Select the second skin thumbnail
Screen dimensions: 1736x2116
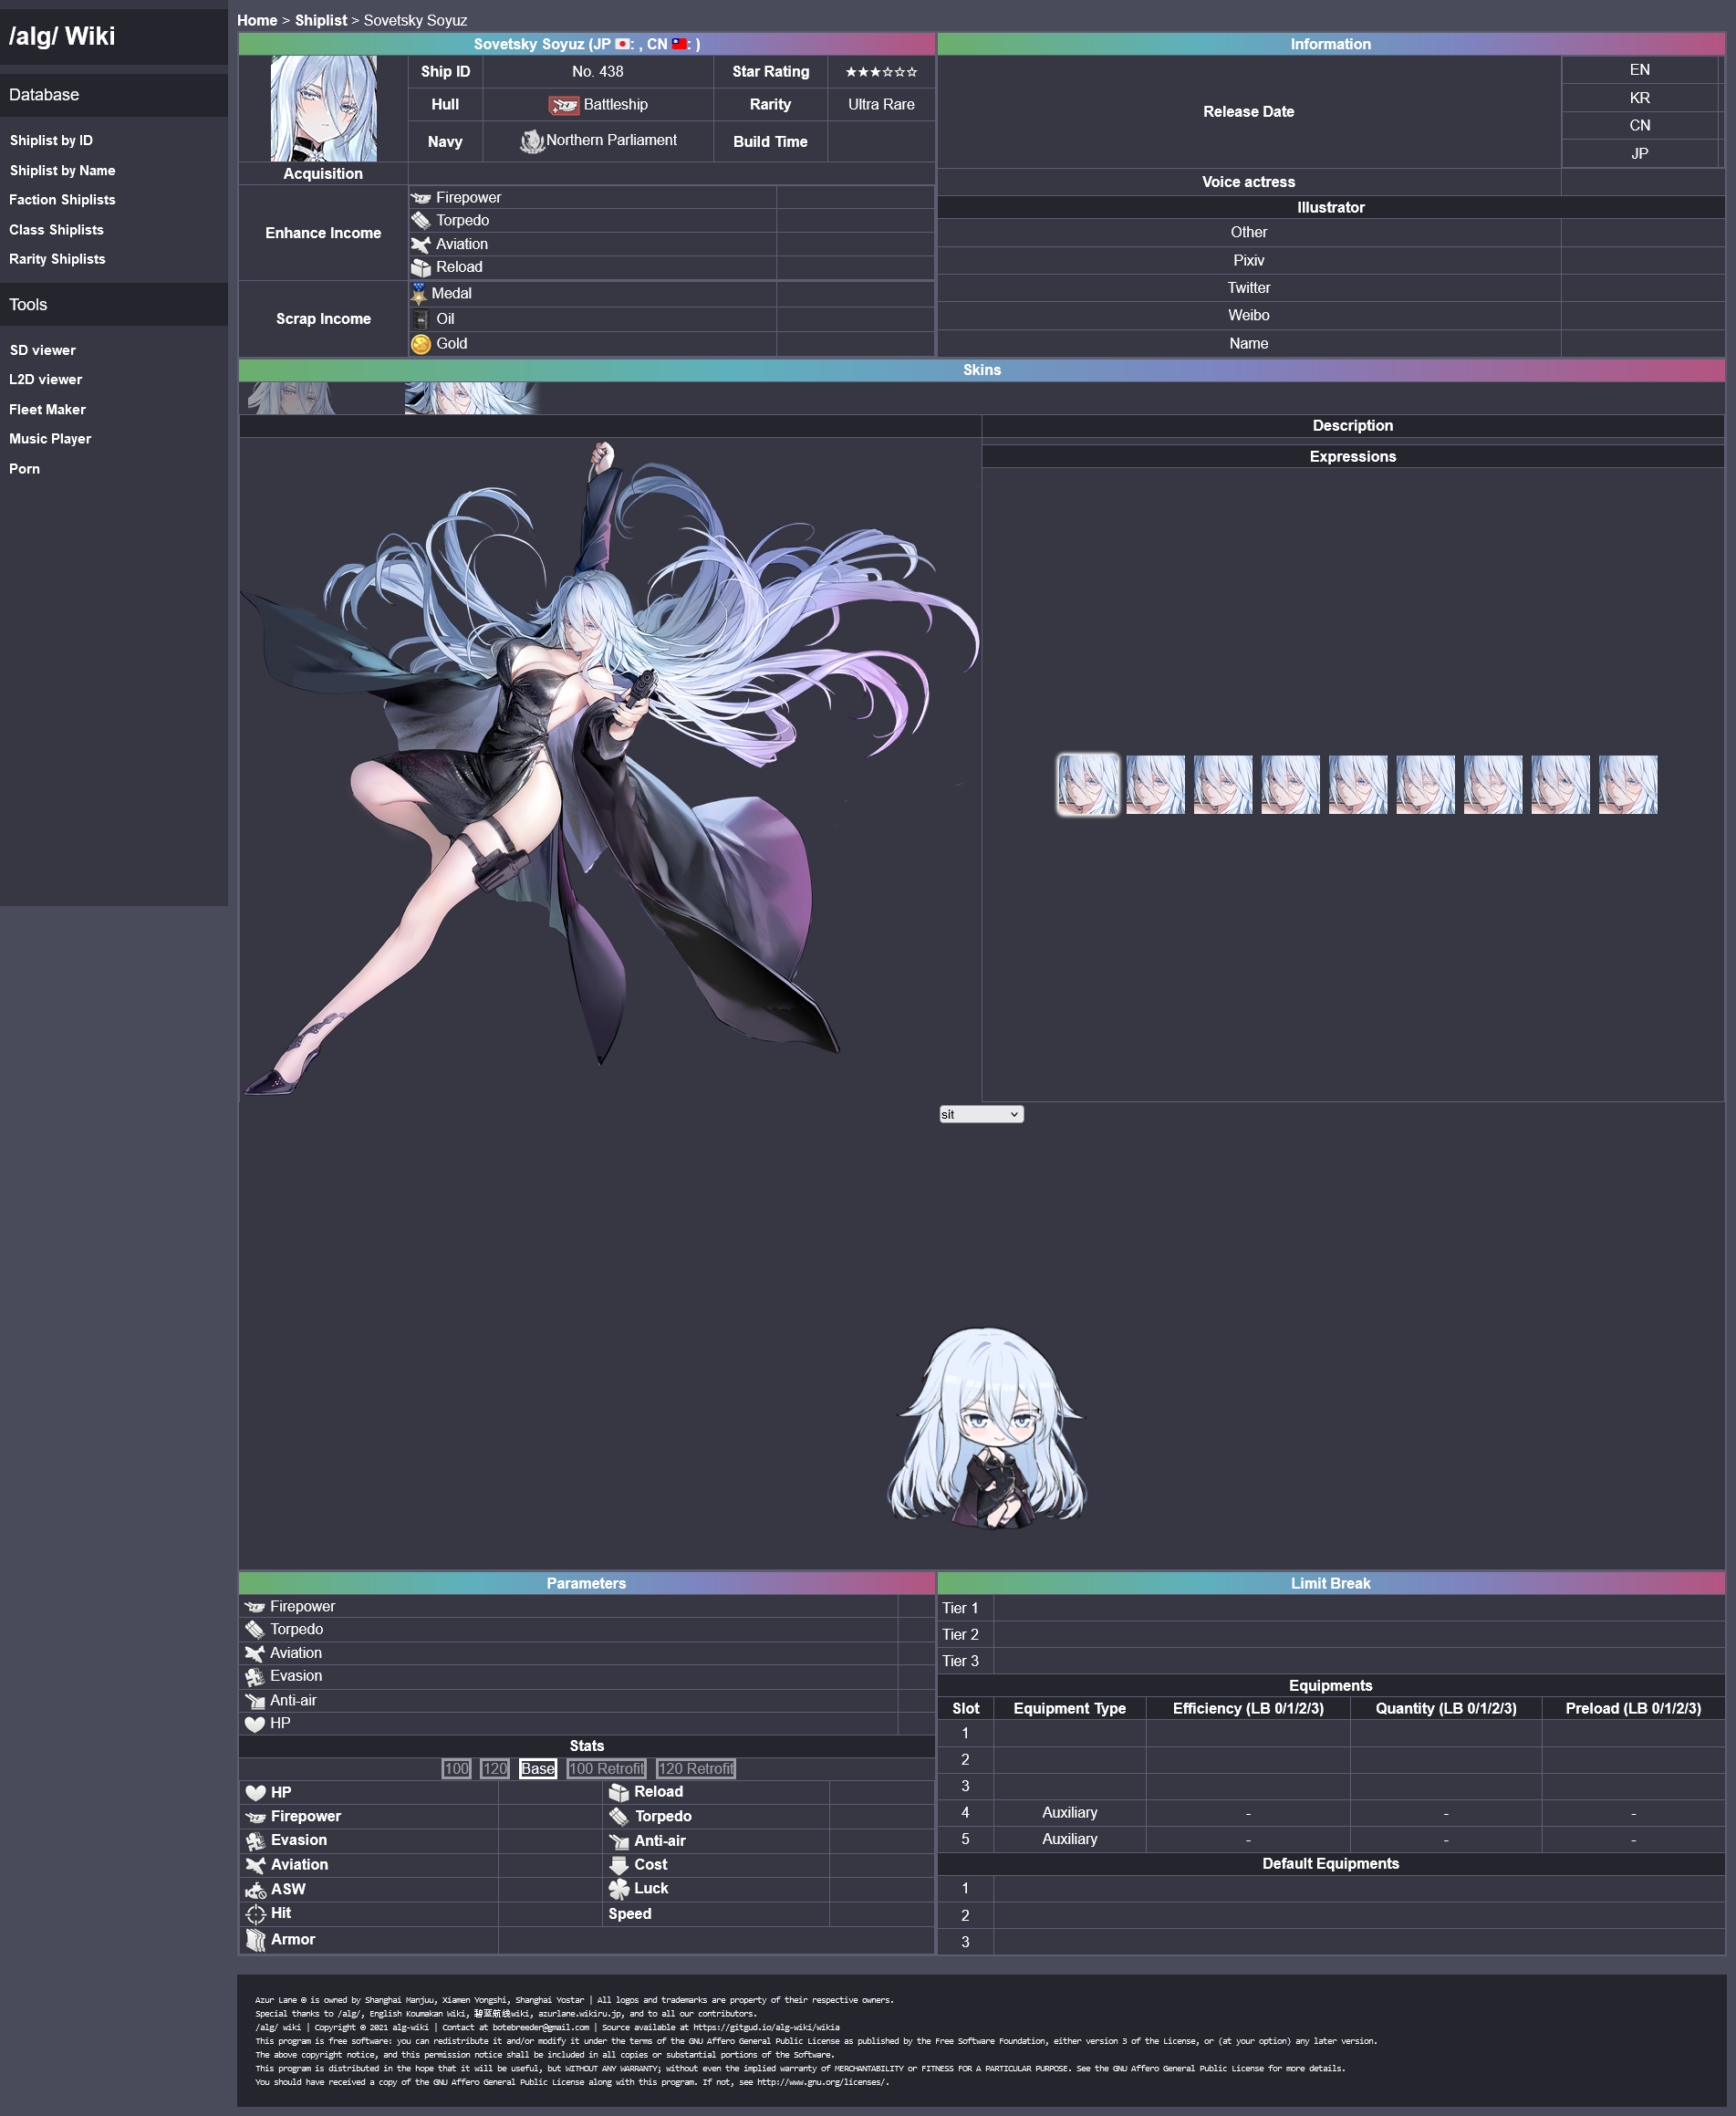(x=470, y=398)
